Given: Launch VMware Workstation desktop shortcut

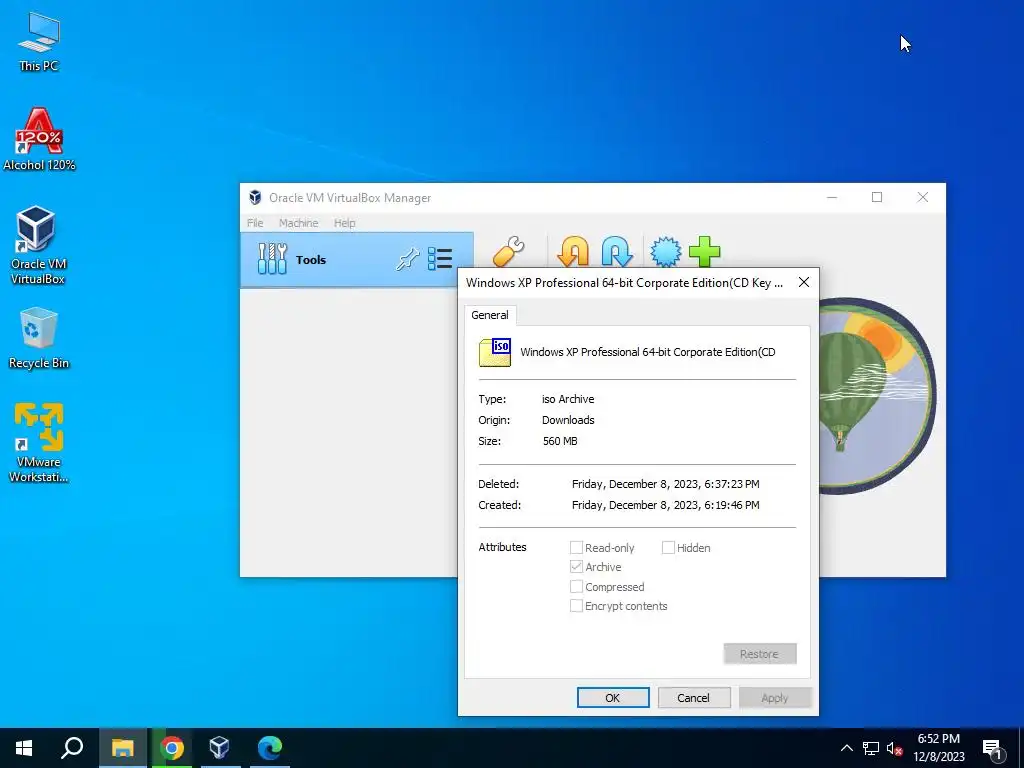Looking at the screenshot, I should coord(39,443).
